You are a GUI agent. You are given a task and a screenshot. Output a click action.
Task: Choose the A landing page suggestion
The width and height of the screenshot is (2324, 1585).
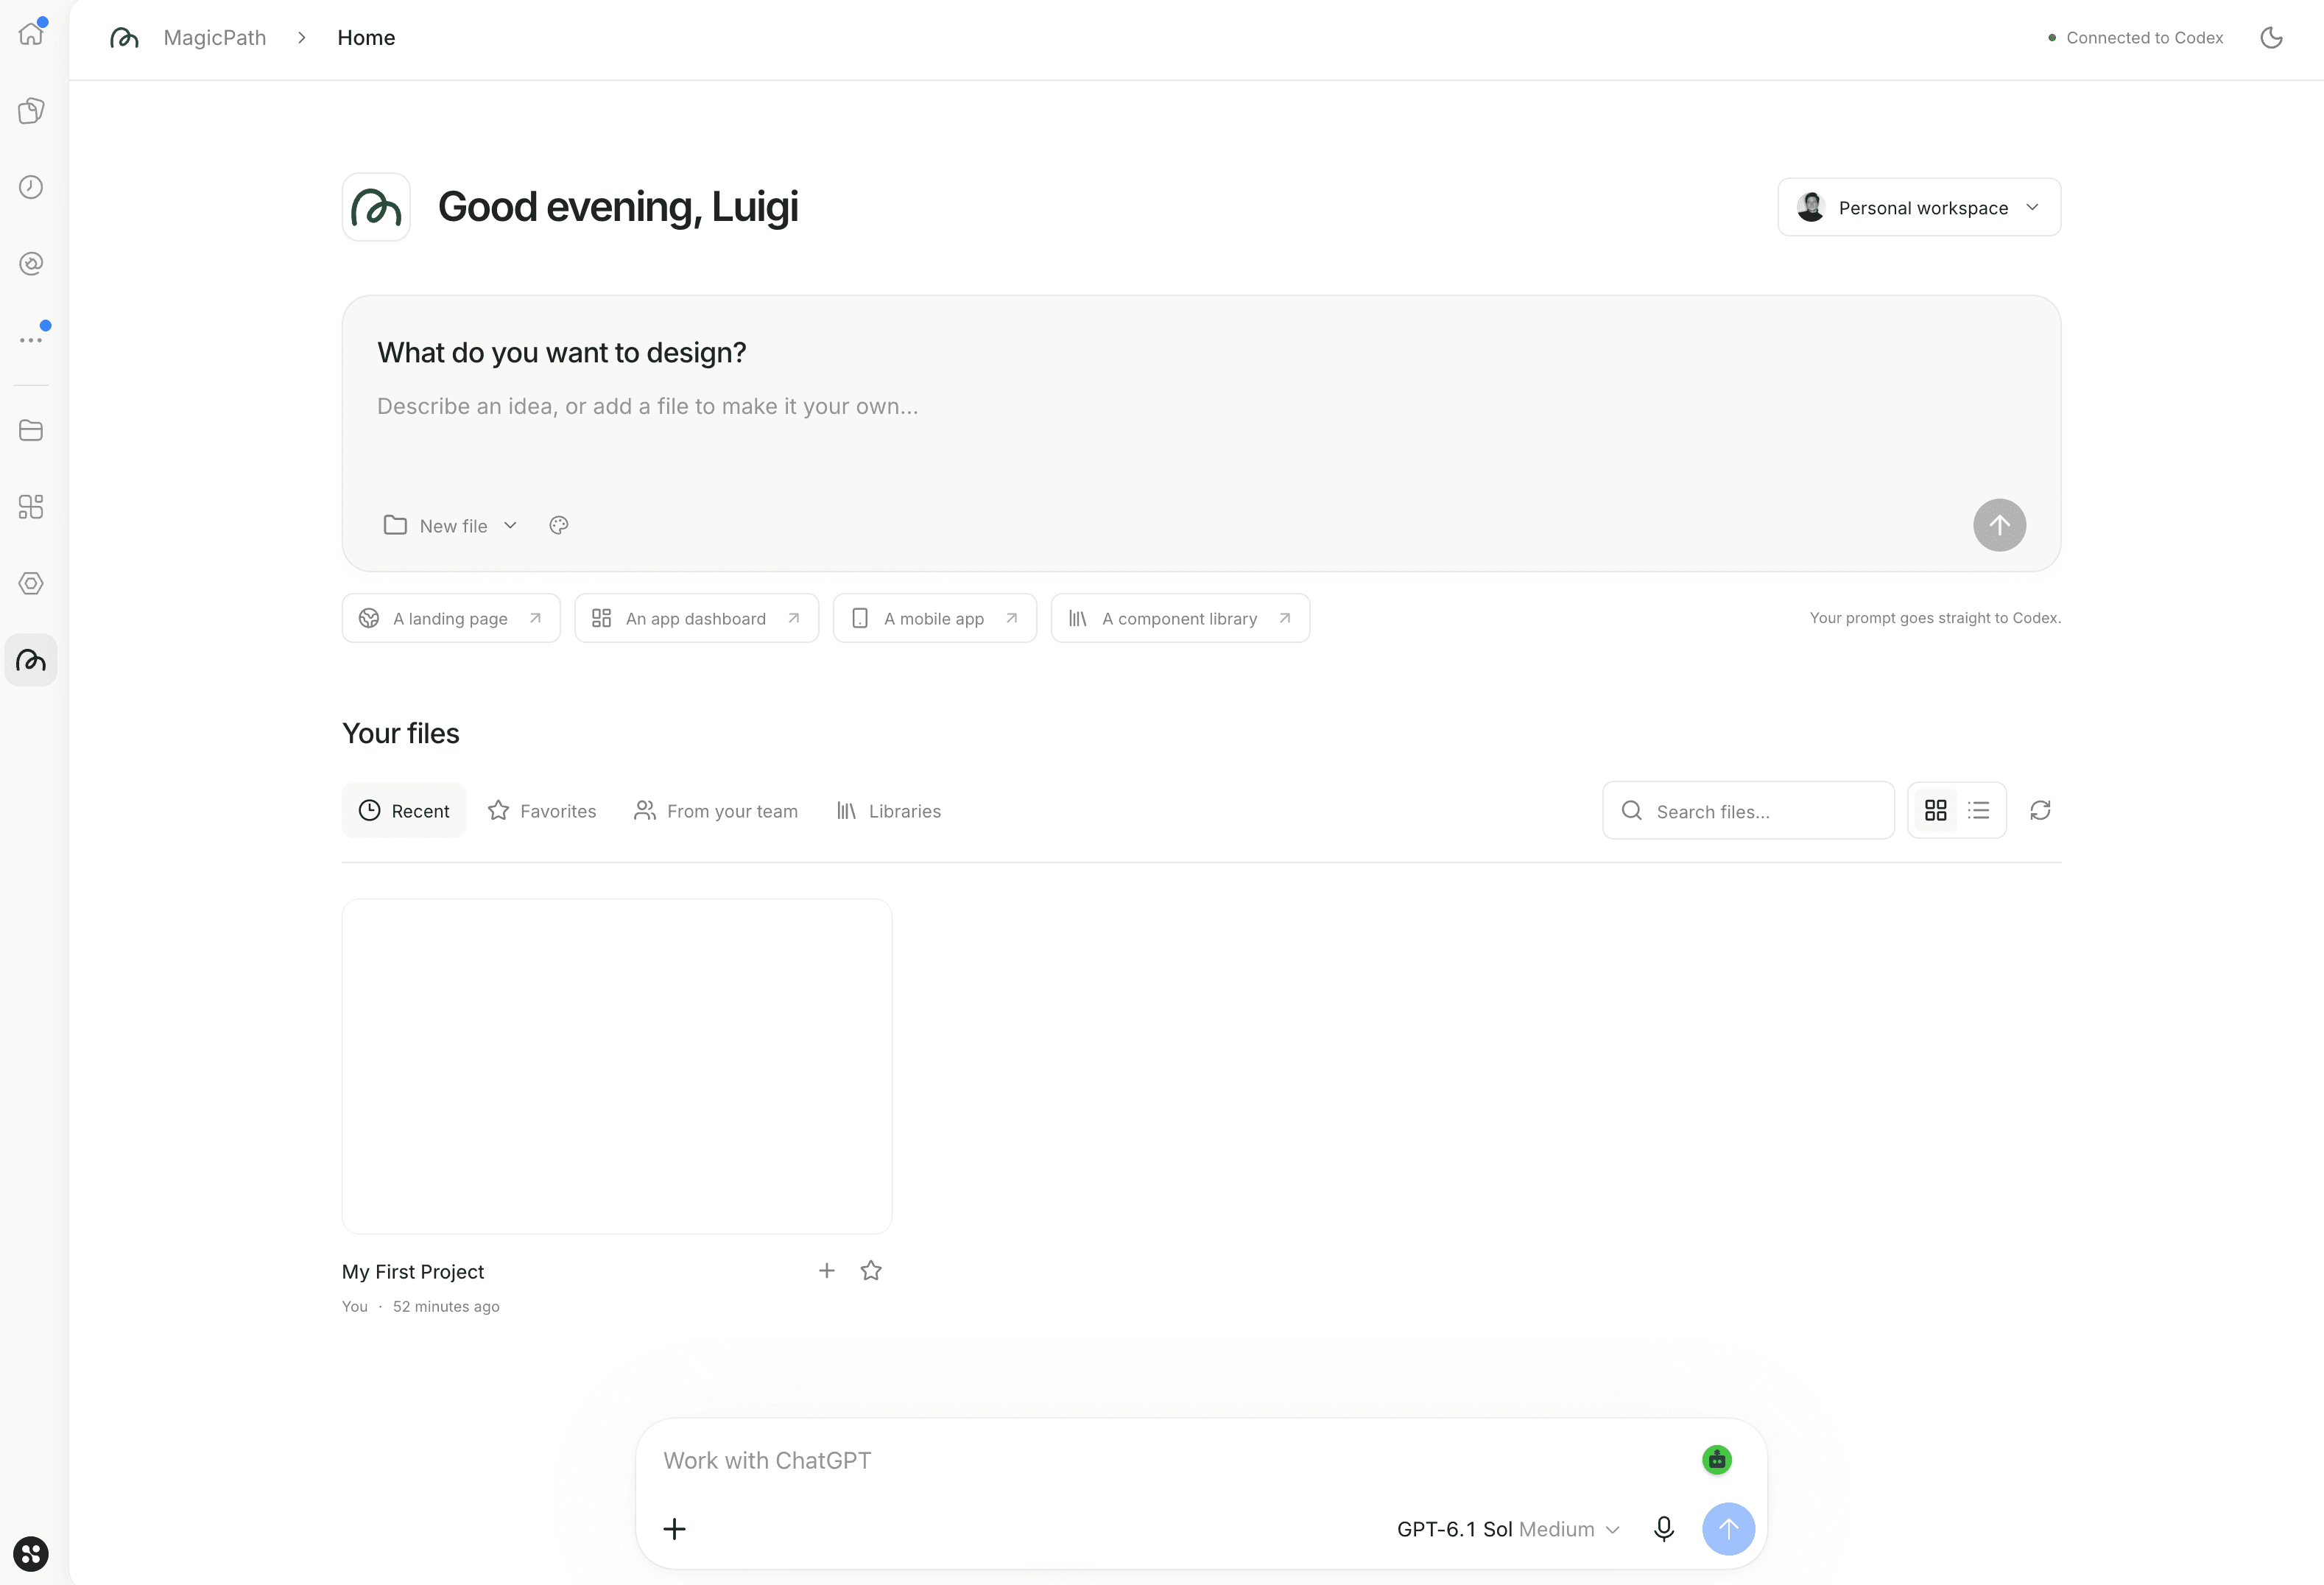[x=451, y=618]
